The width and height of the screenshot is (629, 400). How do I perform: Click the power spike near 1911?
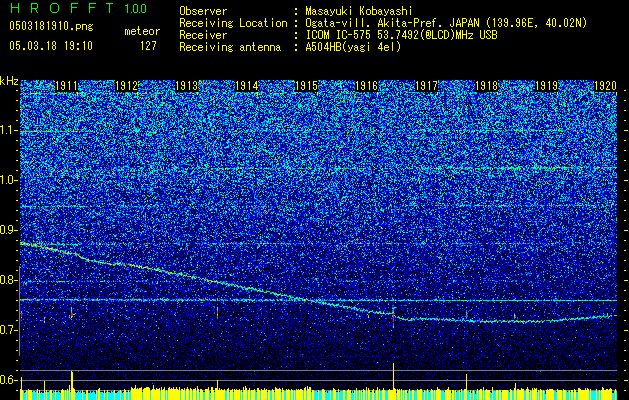pos(72,380)
